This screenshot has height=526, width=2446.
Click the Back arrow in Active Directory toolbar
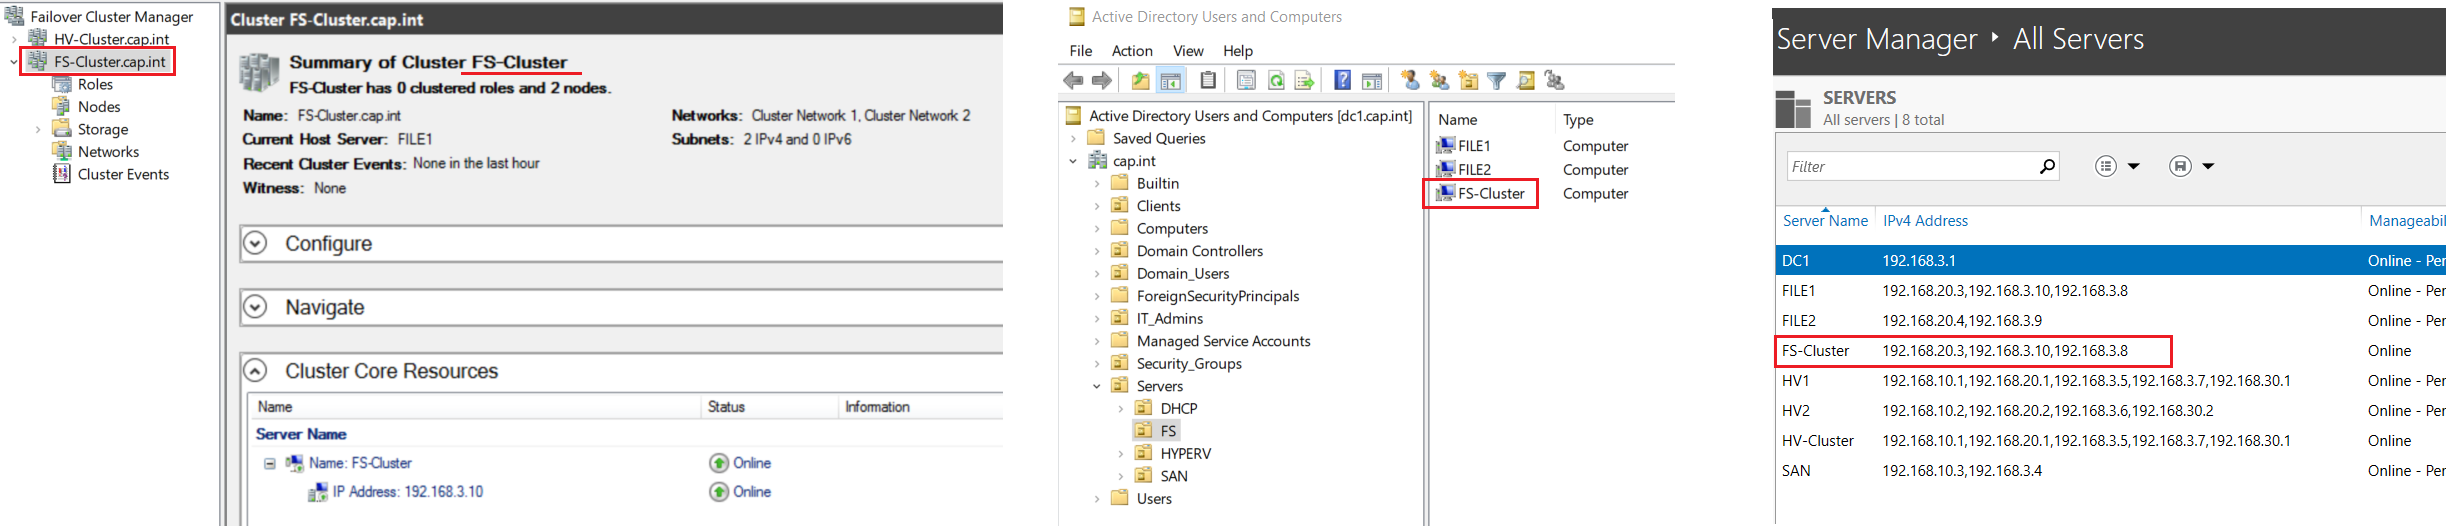tap(1073, 81)
